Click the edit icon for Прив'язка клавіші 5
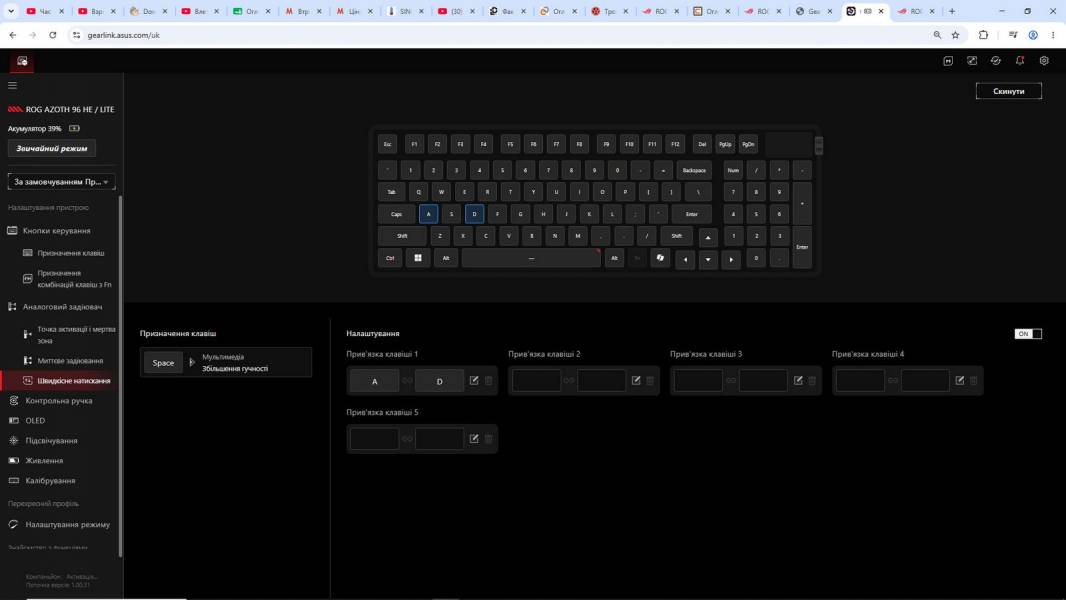This screenshot has width=1066, height=600. tap(474, 439)
